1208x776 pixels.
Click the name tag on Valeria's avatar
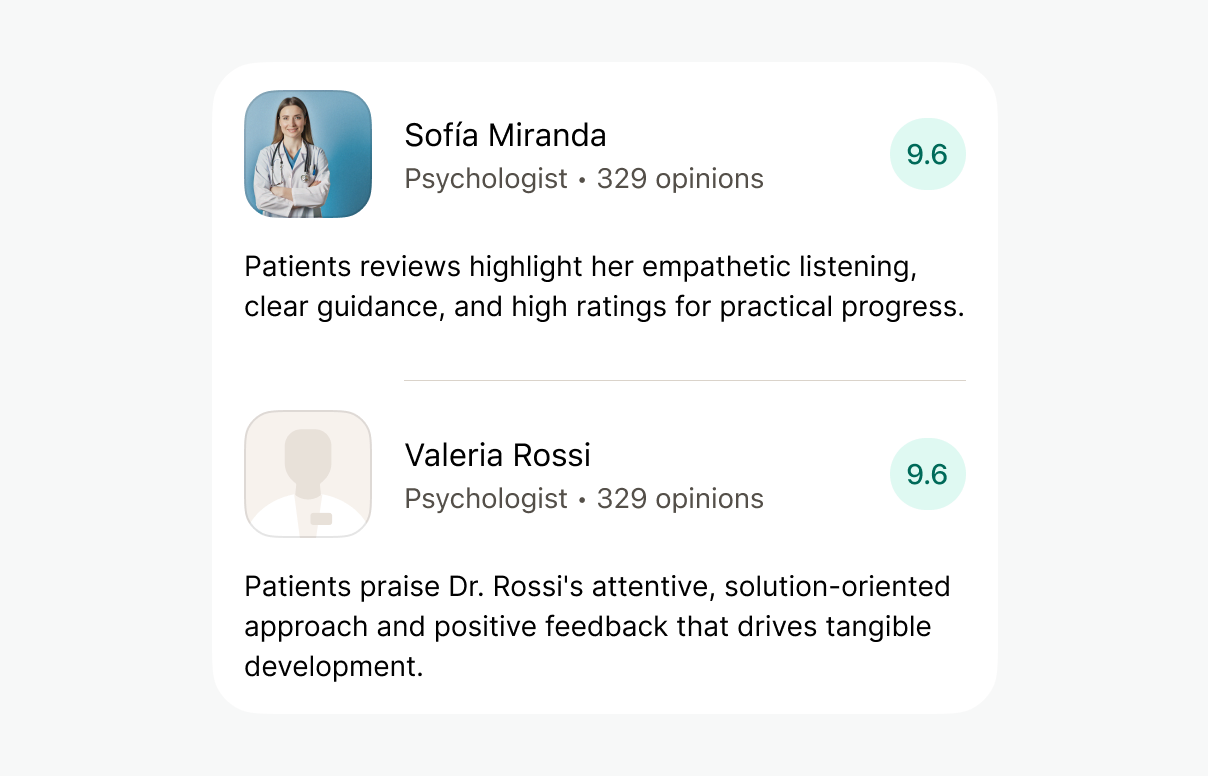point(321,519)
